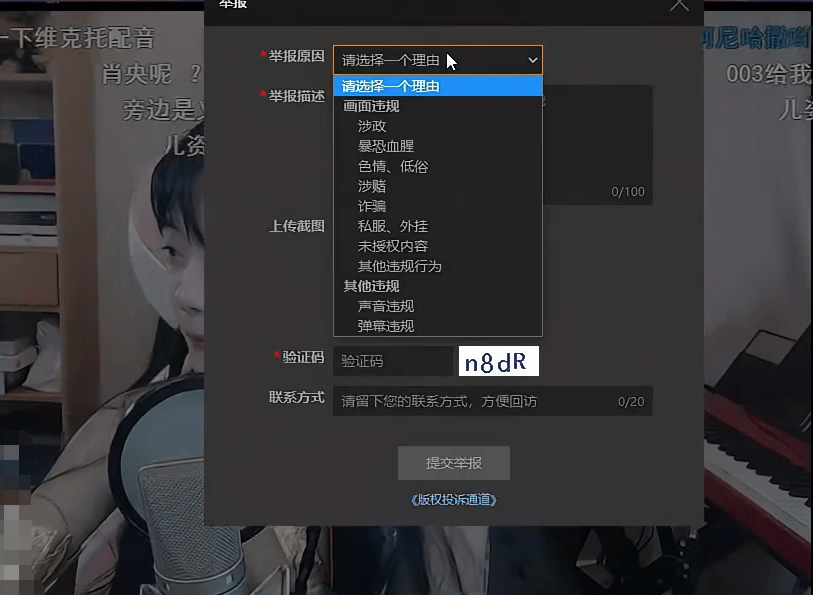Viewport: 813px width, 595px height.
Task: Click the 0/20 character counter
Action: [631, 402]
